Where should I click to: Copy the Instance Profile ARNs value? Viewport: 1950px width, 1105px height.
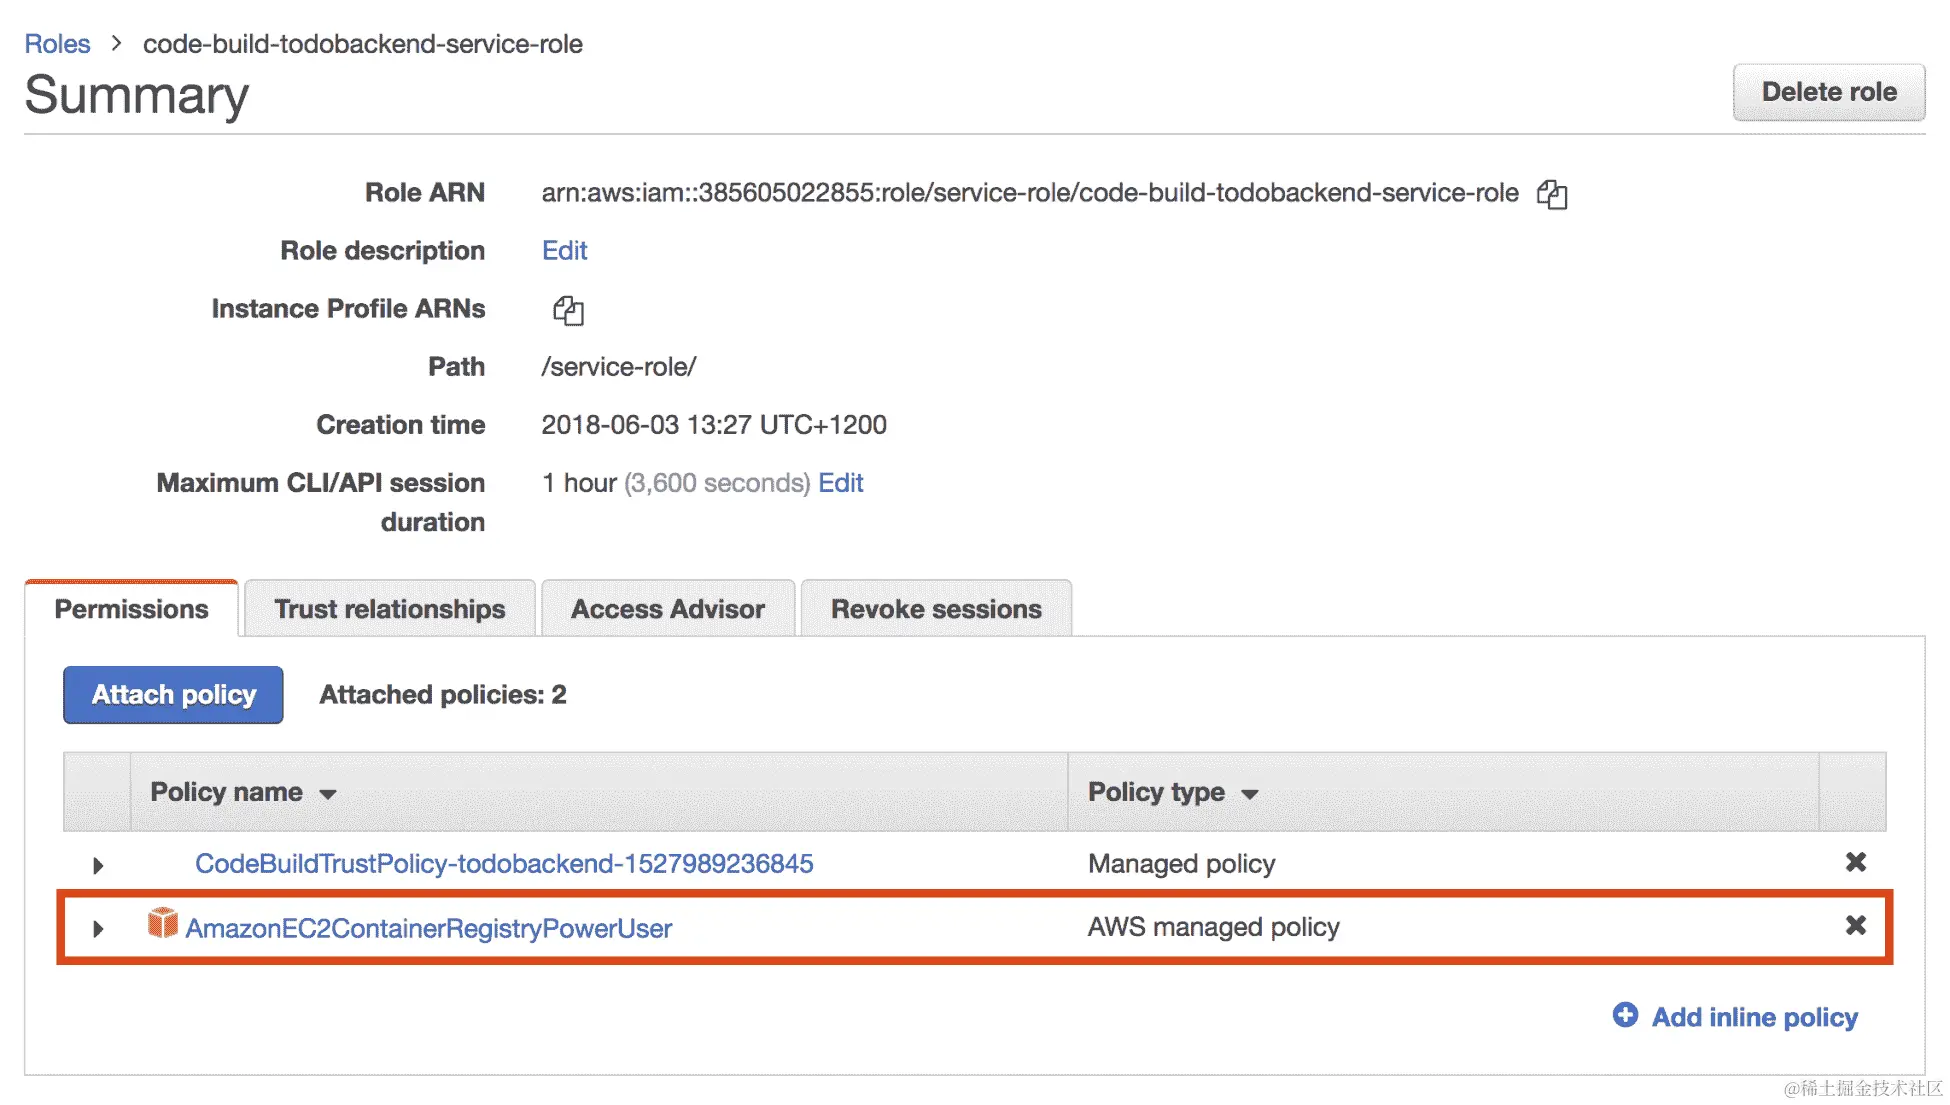pos(568,310)
